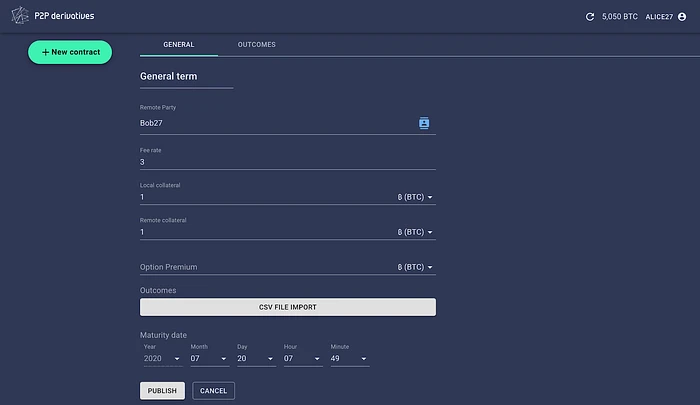Expand the maturity Year dropdown
Viewport: 700px width, 405px height.
point(161,357)
